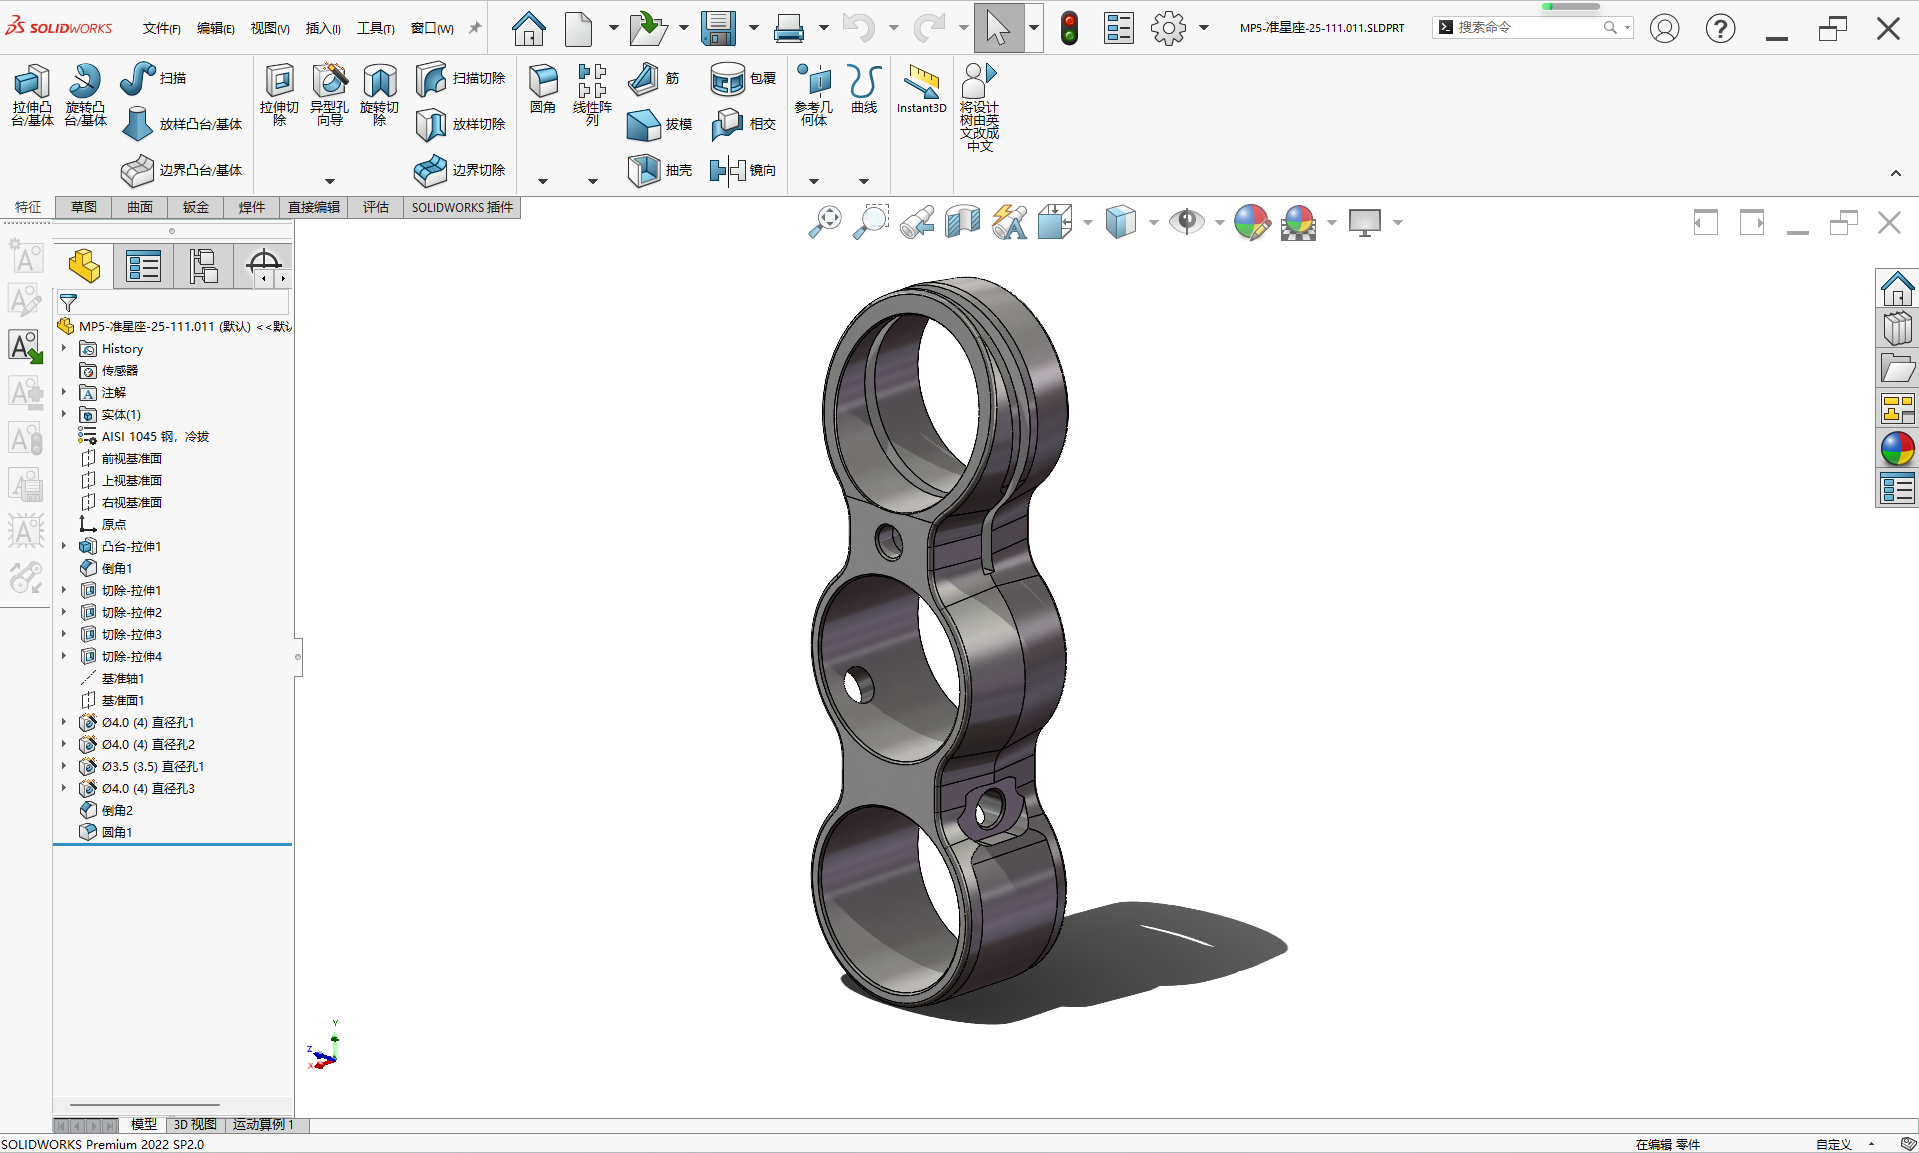Click the Wrap (包覆) tool
This screenshot has width=1919, height=1153.
[743, 78]
